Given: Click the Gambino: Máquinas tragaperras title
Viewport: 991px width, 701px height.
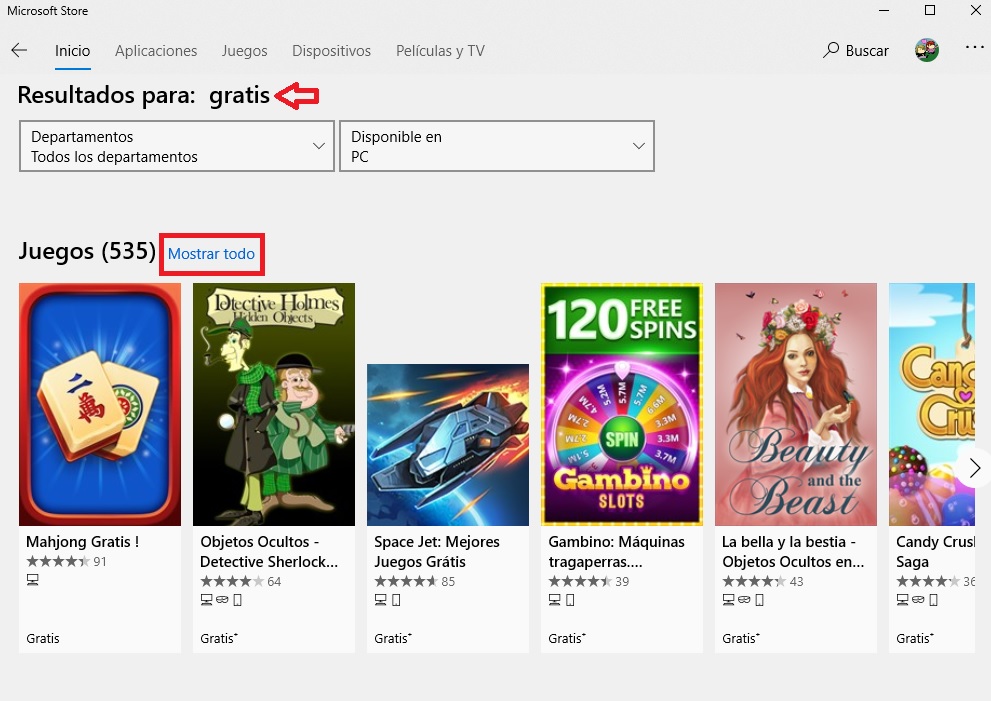Looking at the screenshot, I should point(617,551).
